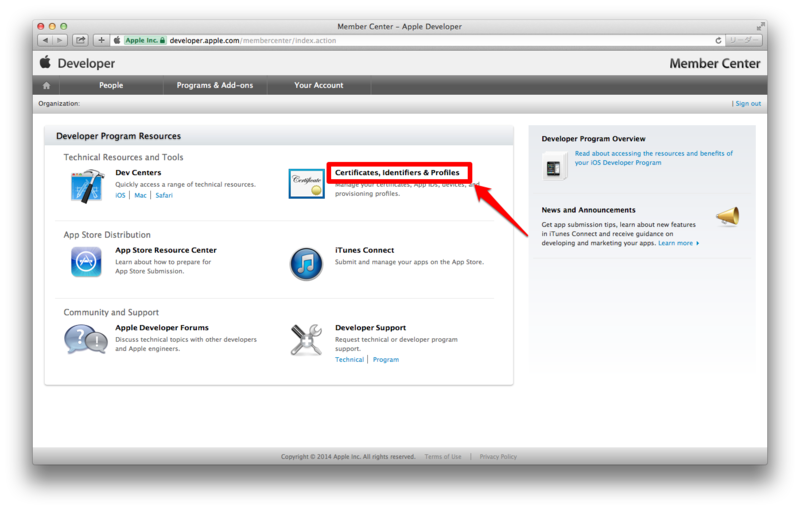The width and height of the screenshot is (800, 510).
Task: Click the Certificate icon
Action: tap(306, 184)
